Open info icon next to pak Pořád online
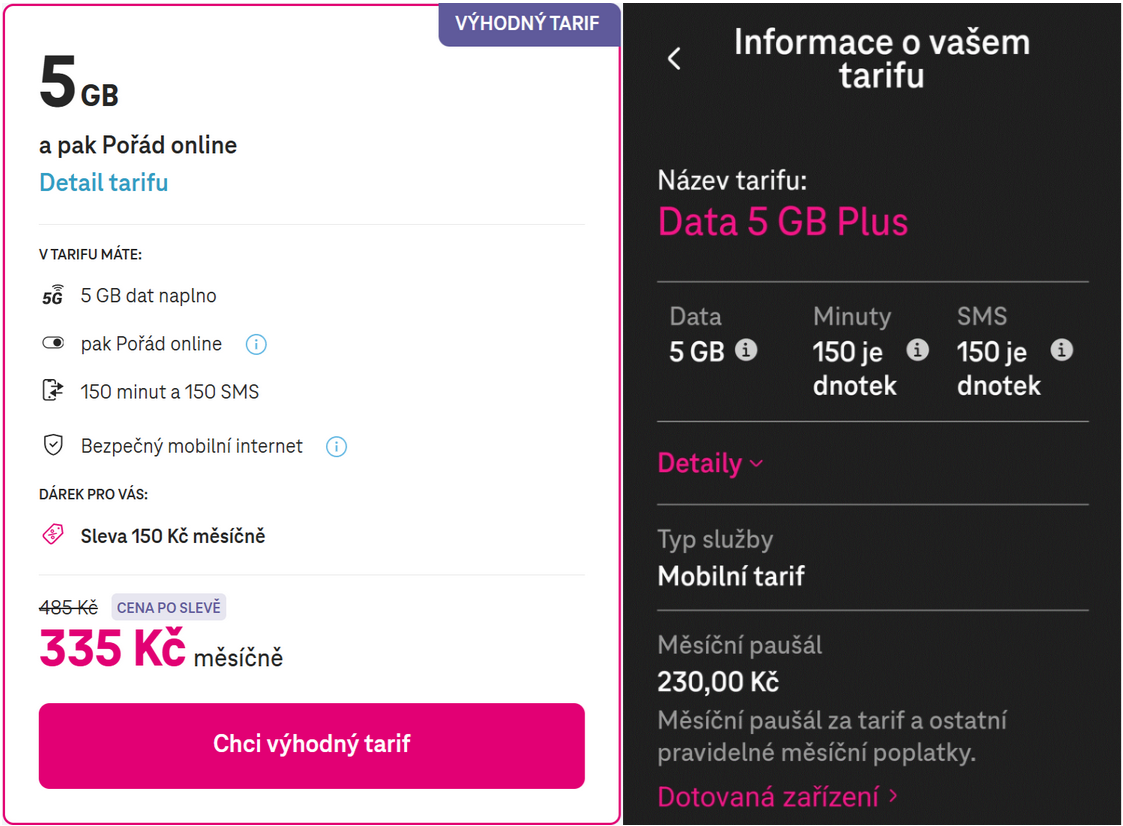The width and height of the screenshot is (1123, 826). tap(256, 345)
